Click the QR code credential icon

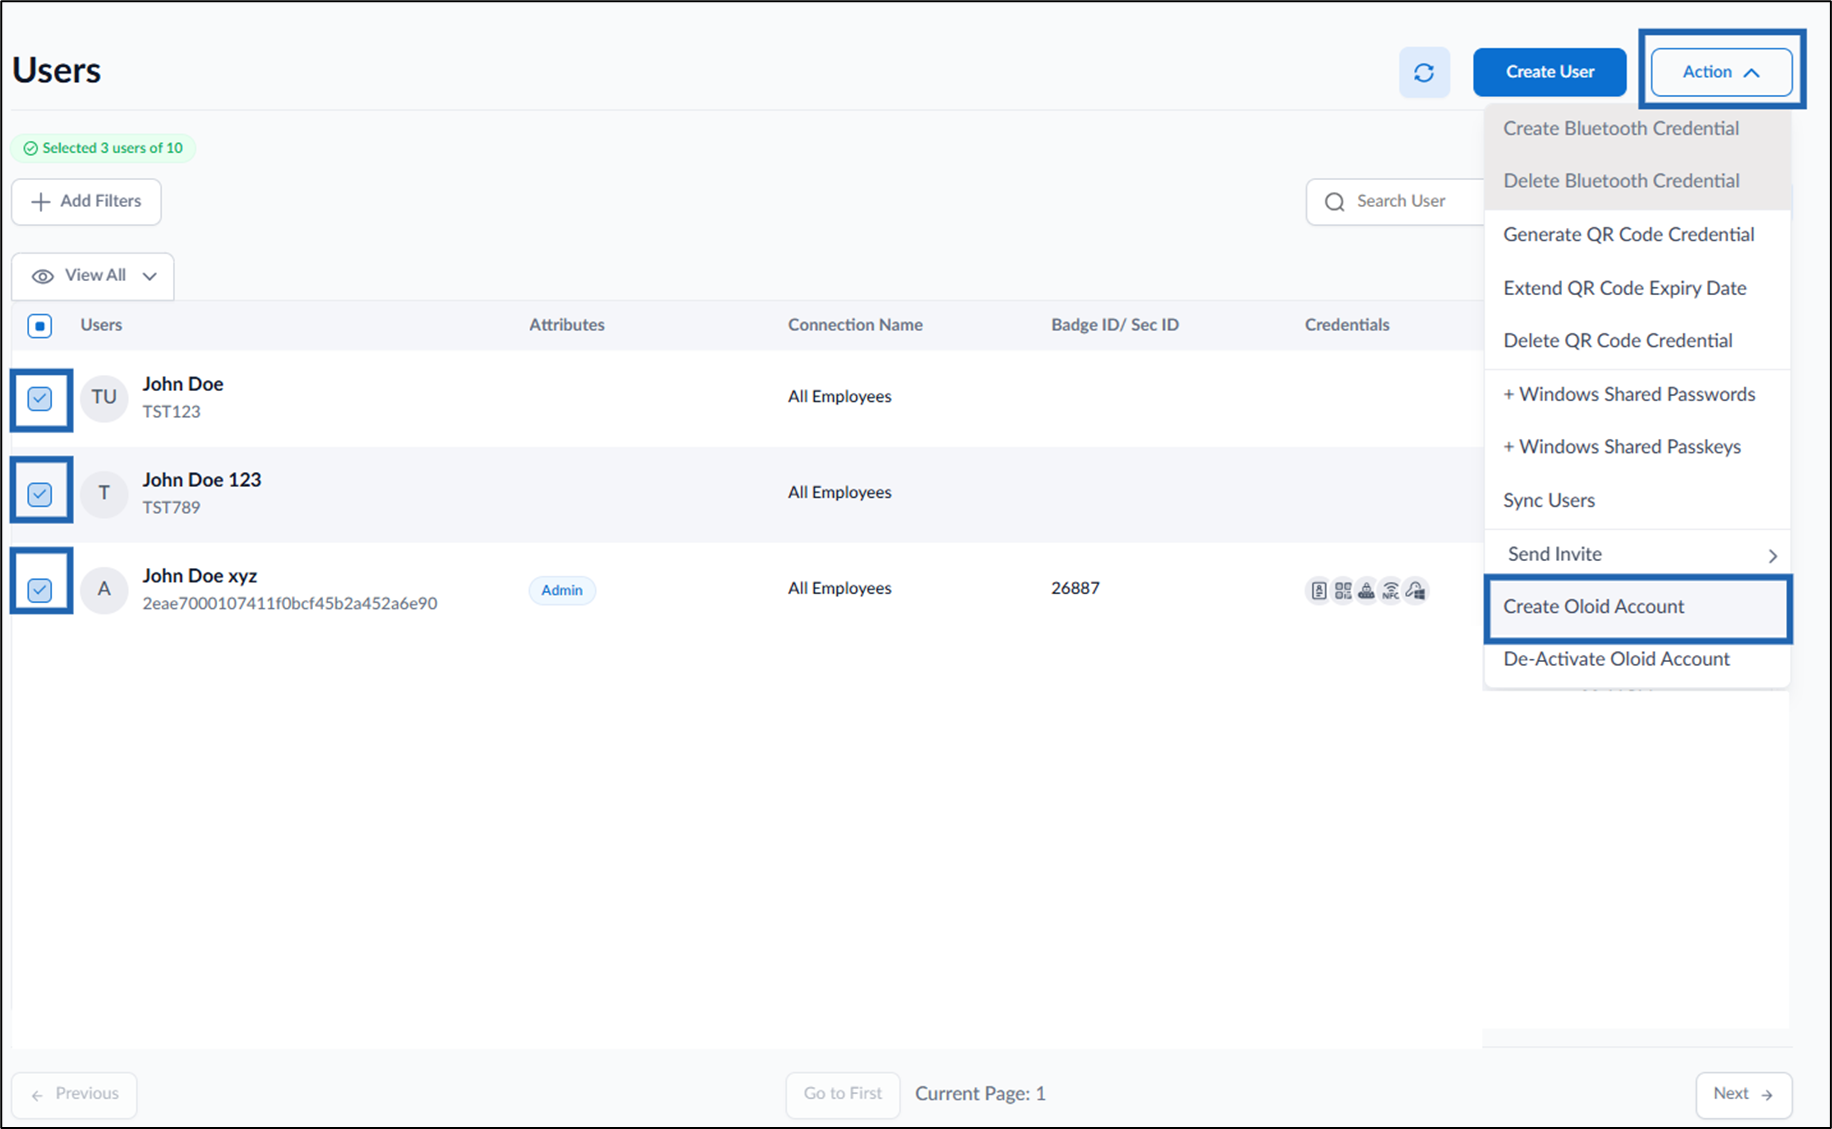click(1343, 591)
